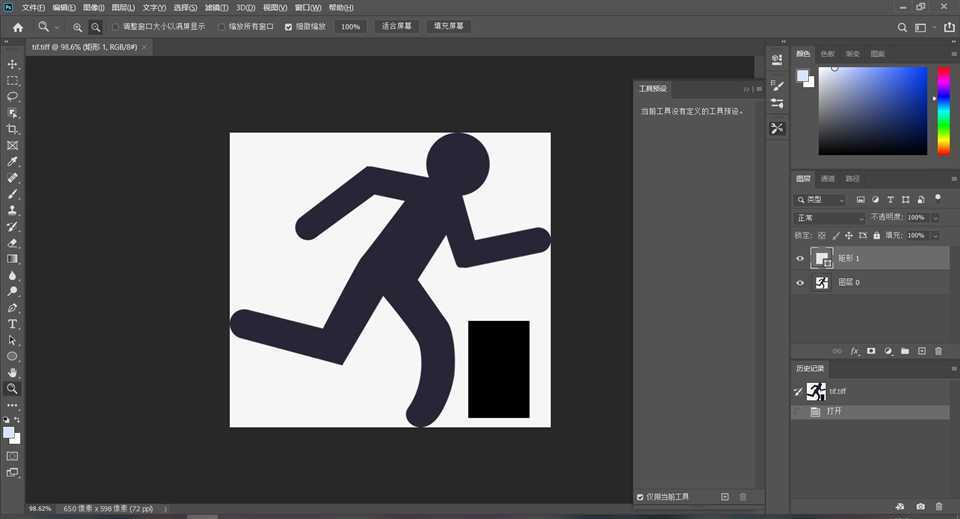
Task: Click the delete layer trash icon
Action: tap(938, 351)
